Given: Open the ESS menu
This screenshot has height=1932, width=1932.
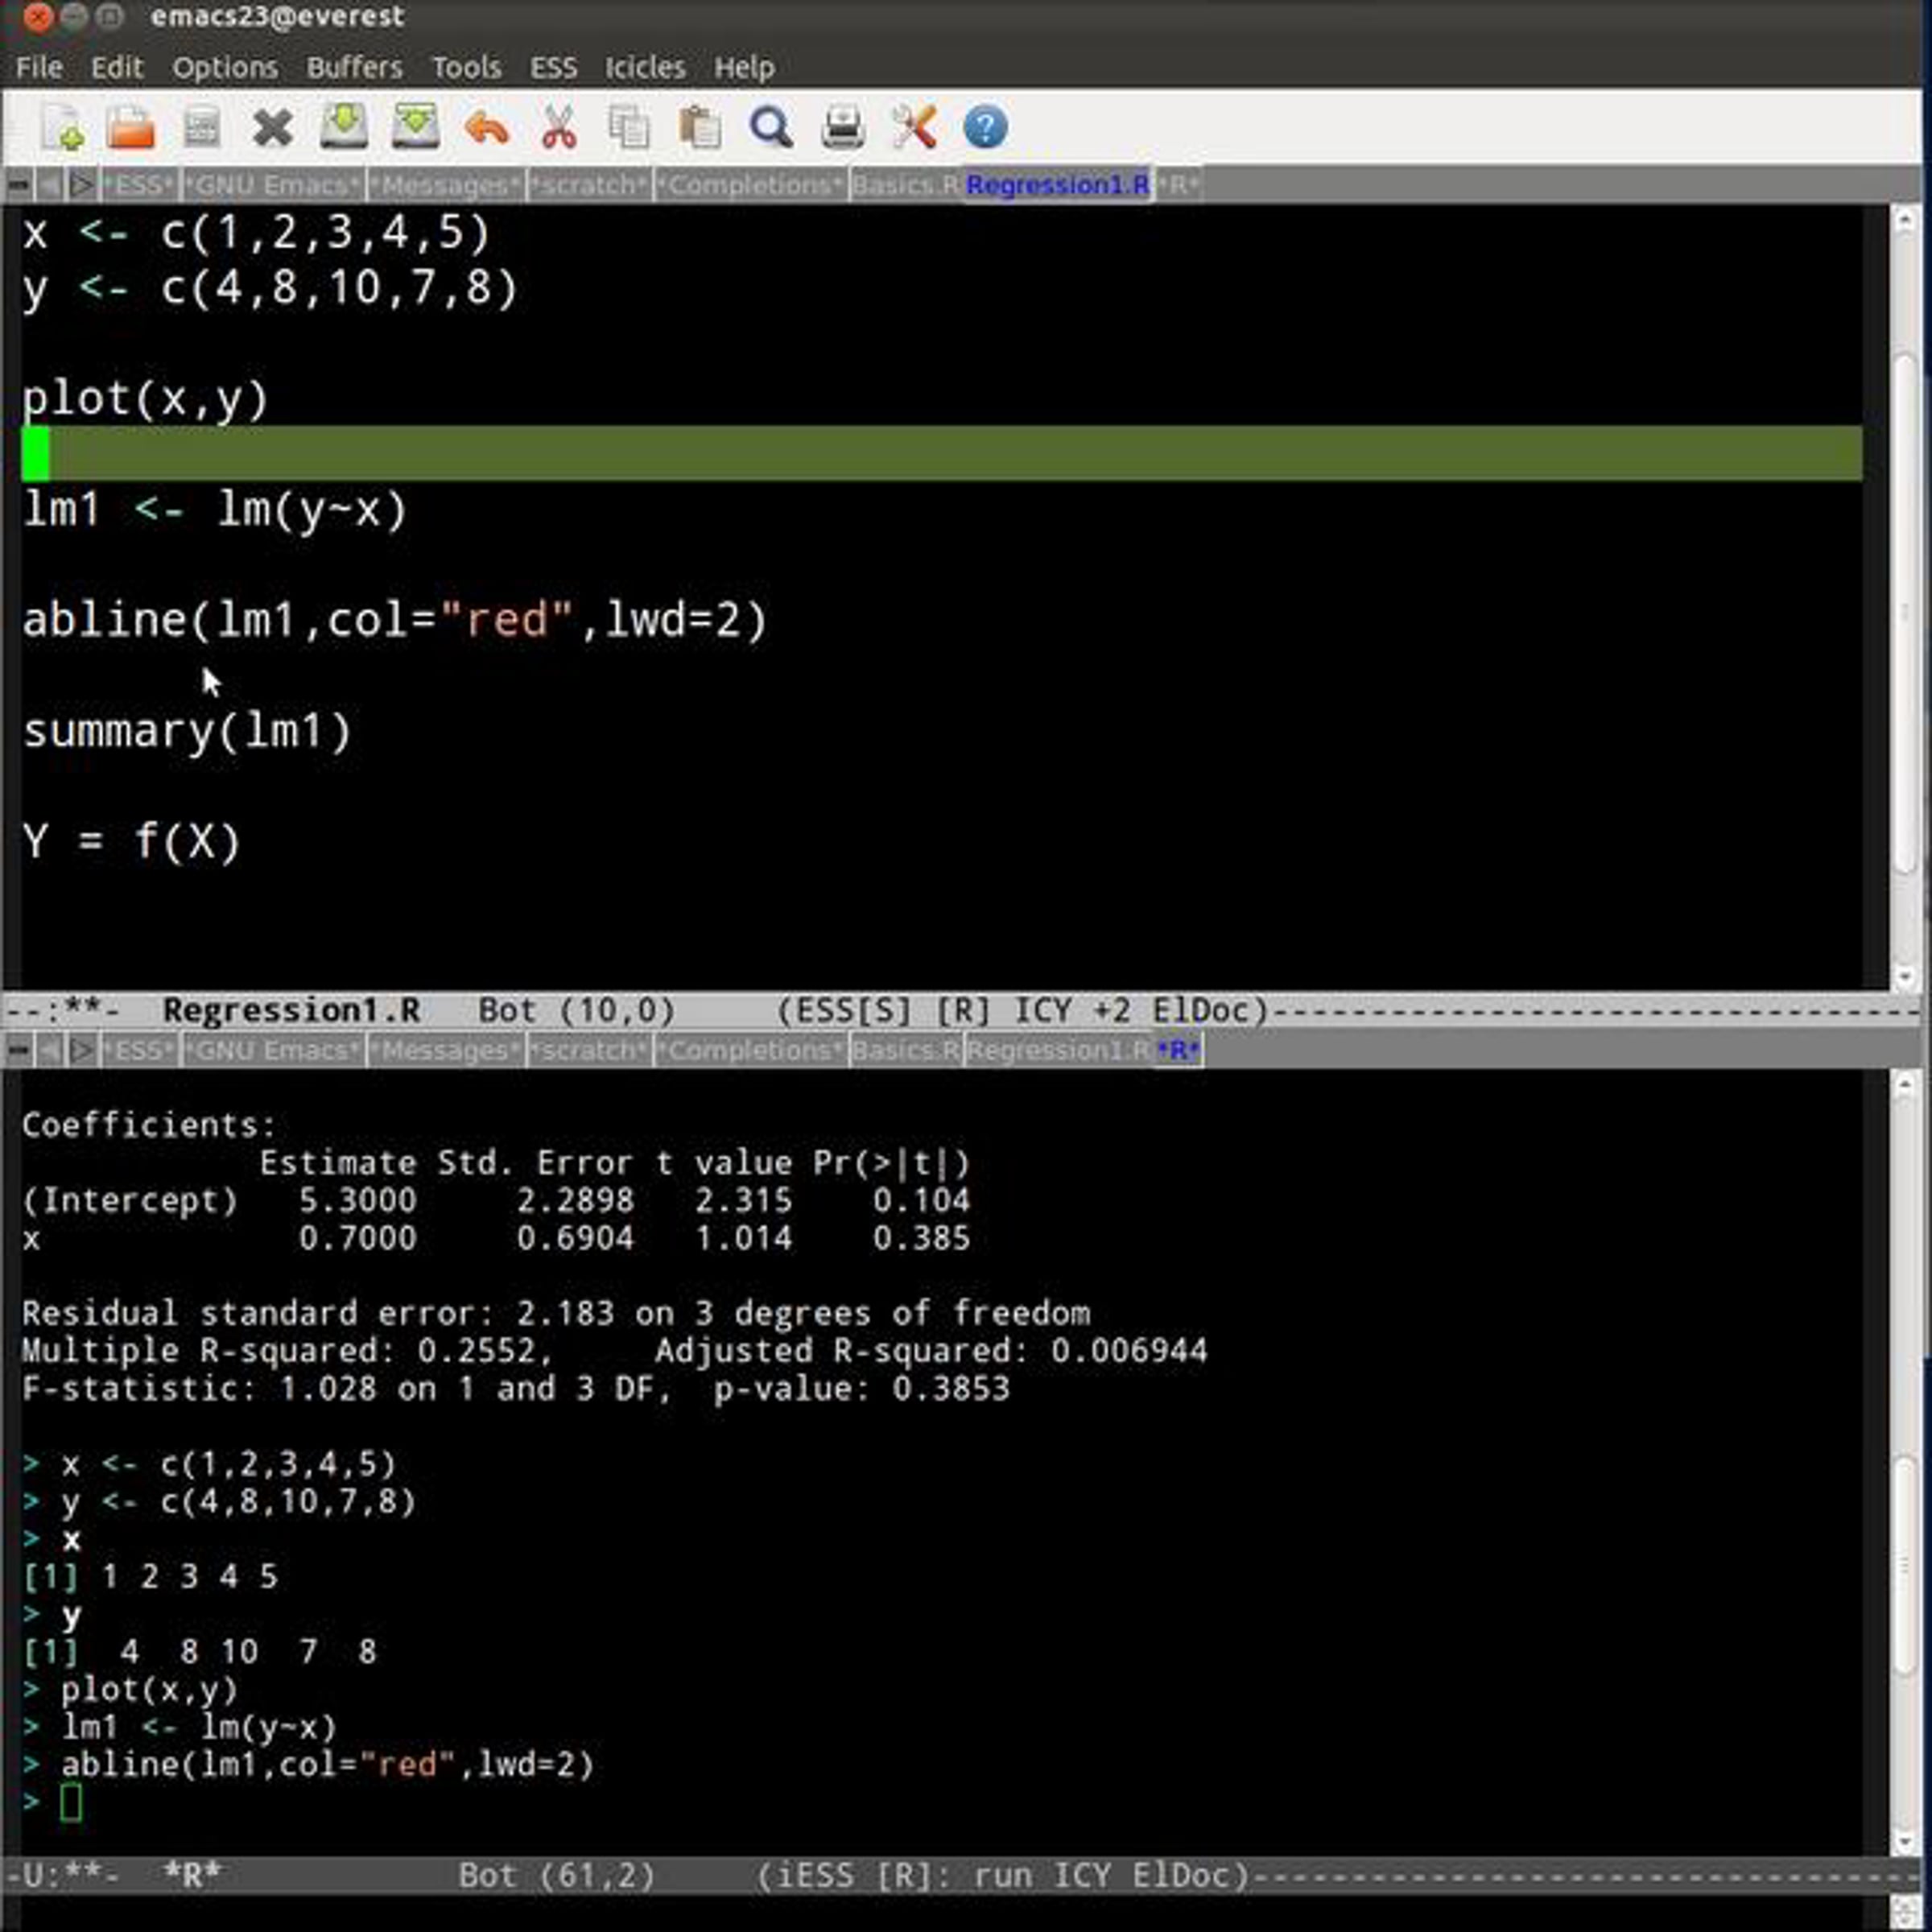Looking at the screenshot, I should 553,68.
